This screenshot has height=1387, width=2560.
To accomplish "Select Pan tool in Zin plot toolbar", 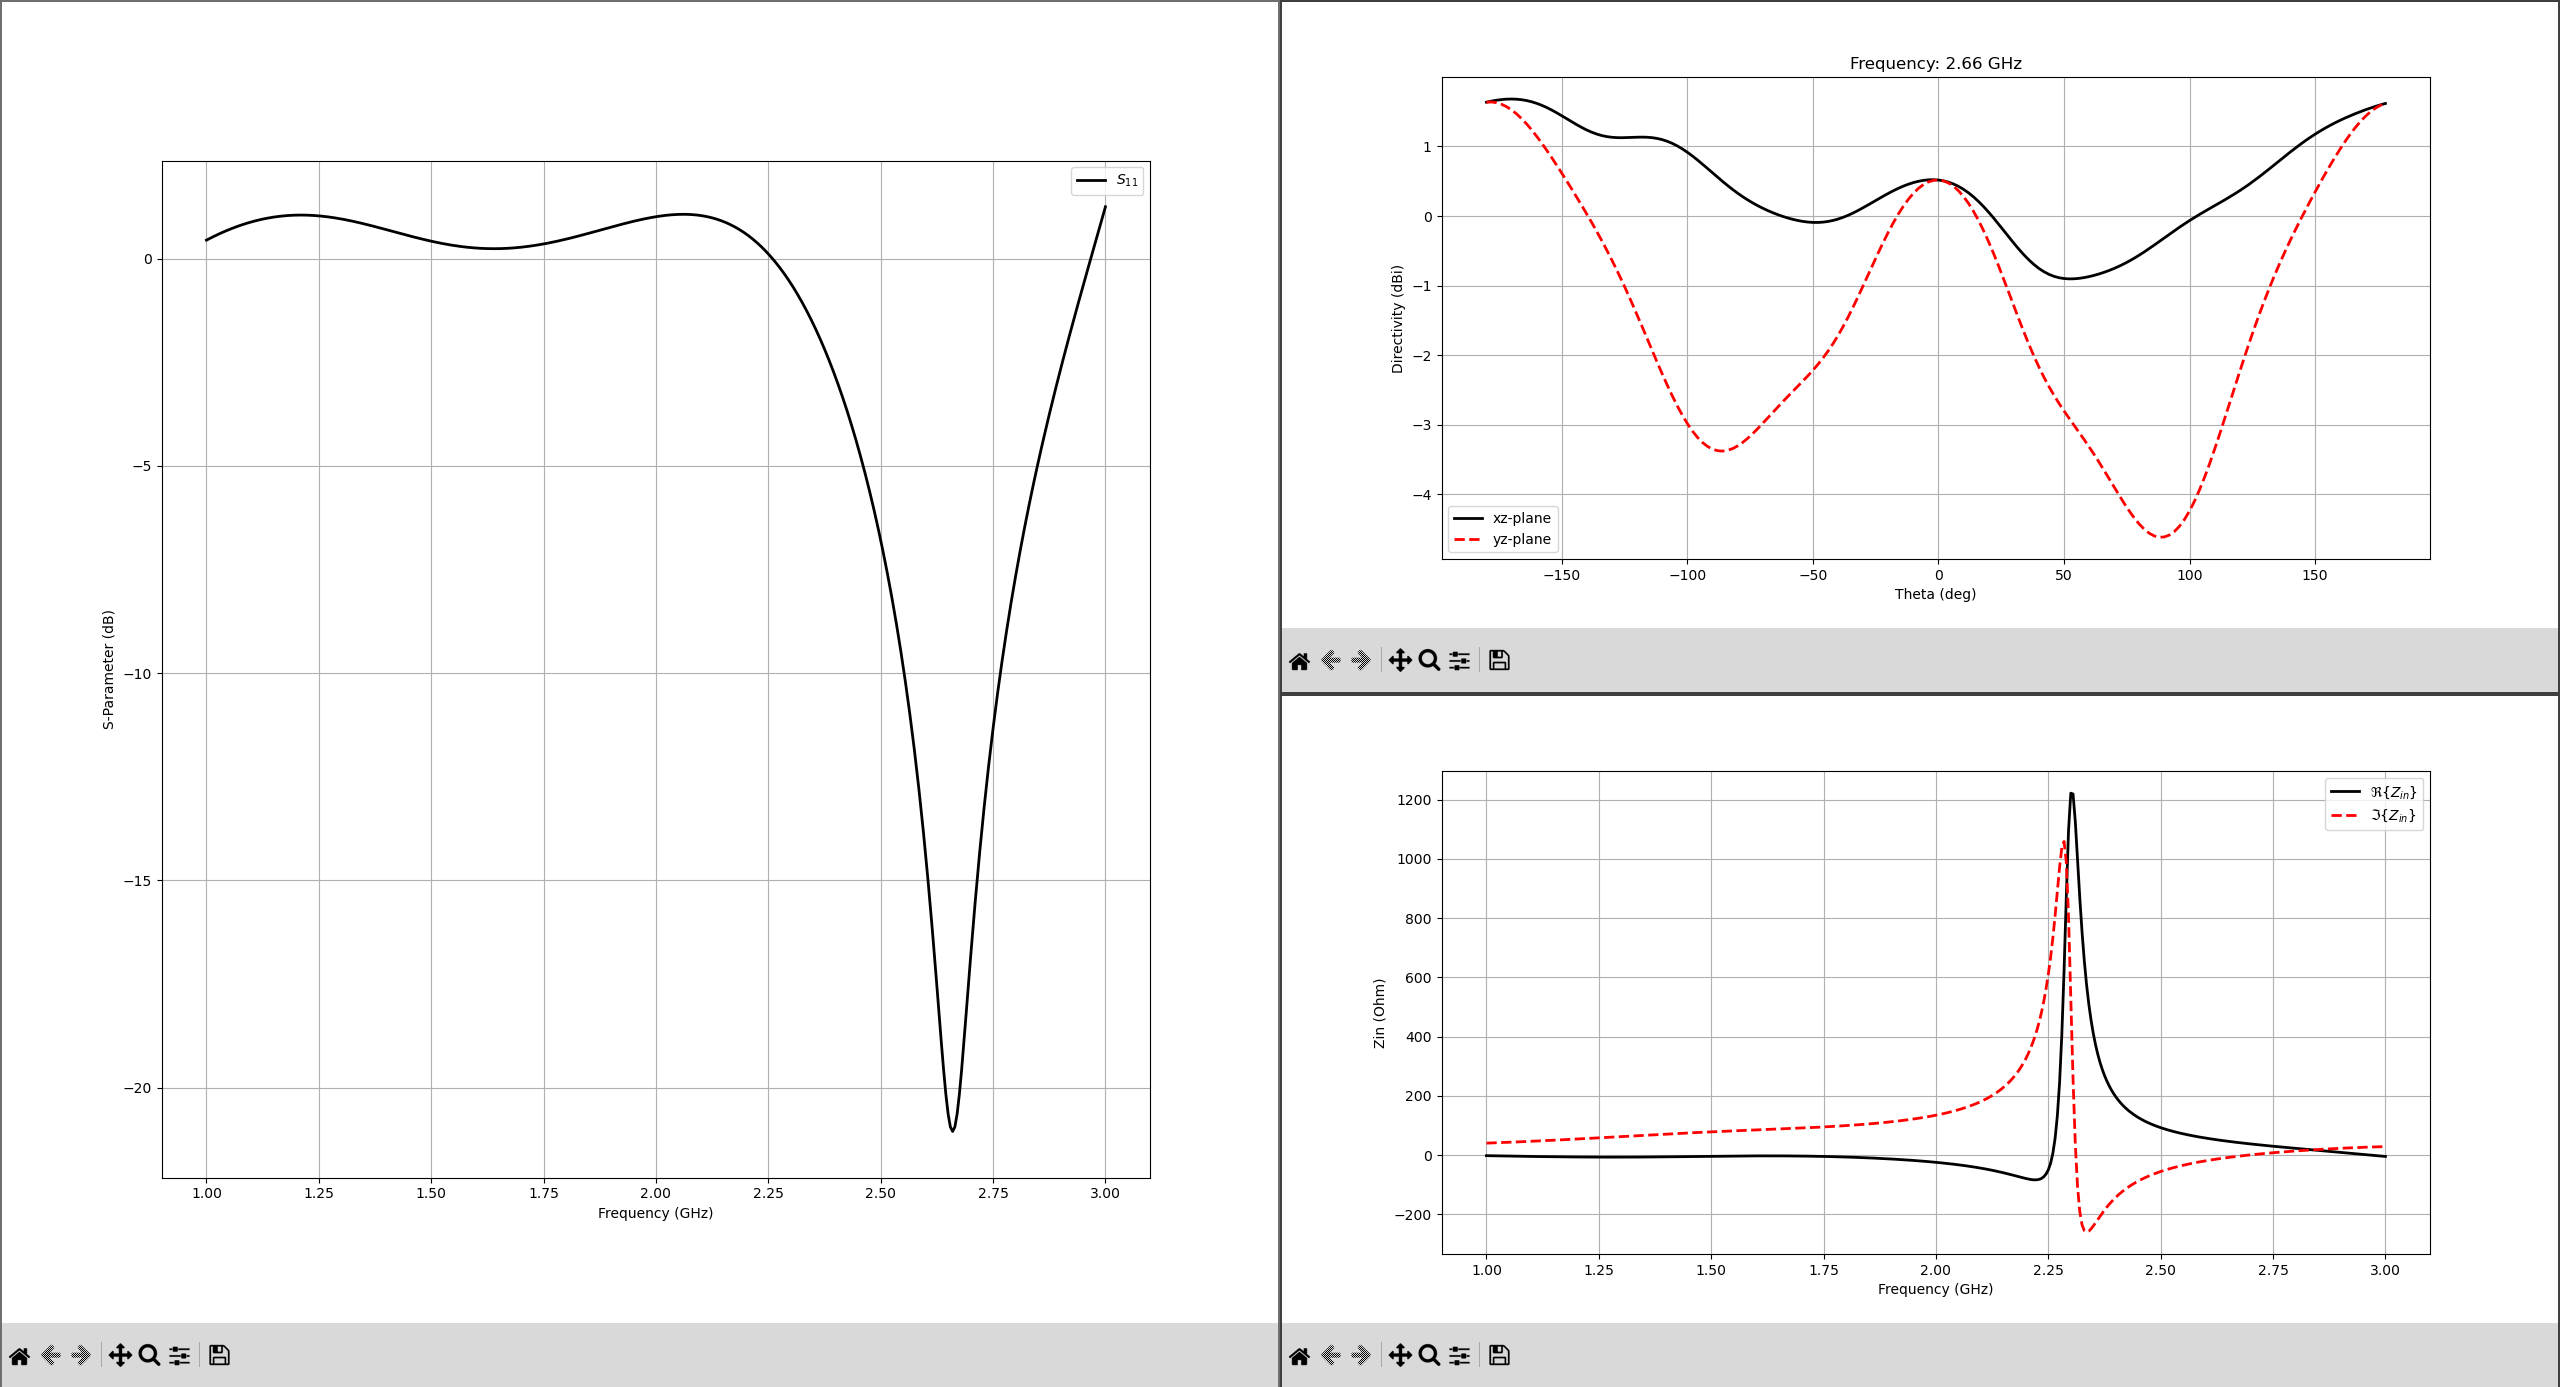I will pos(1400,1356).
